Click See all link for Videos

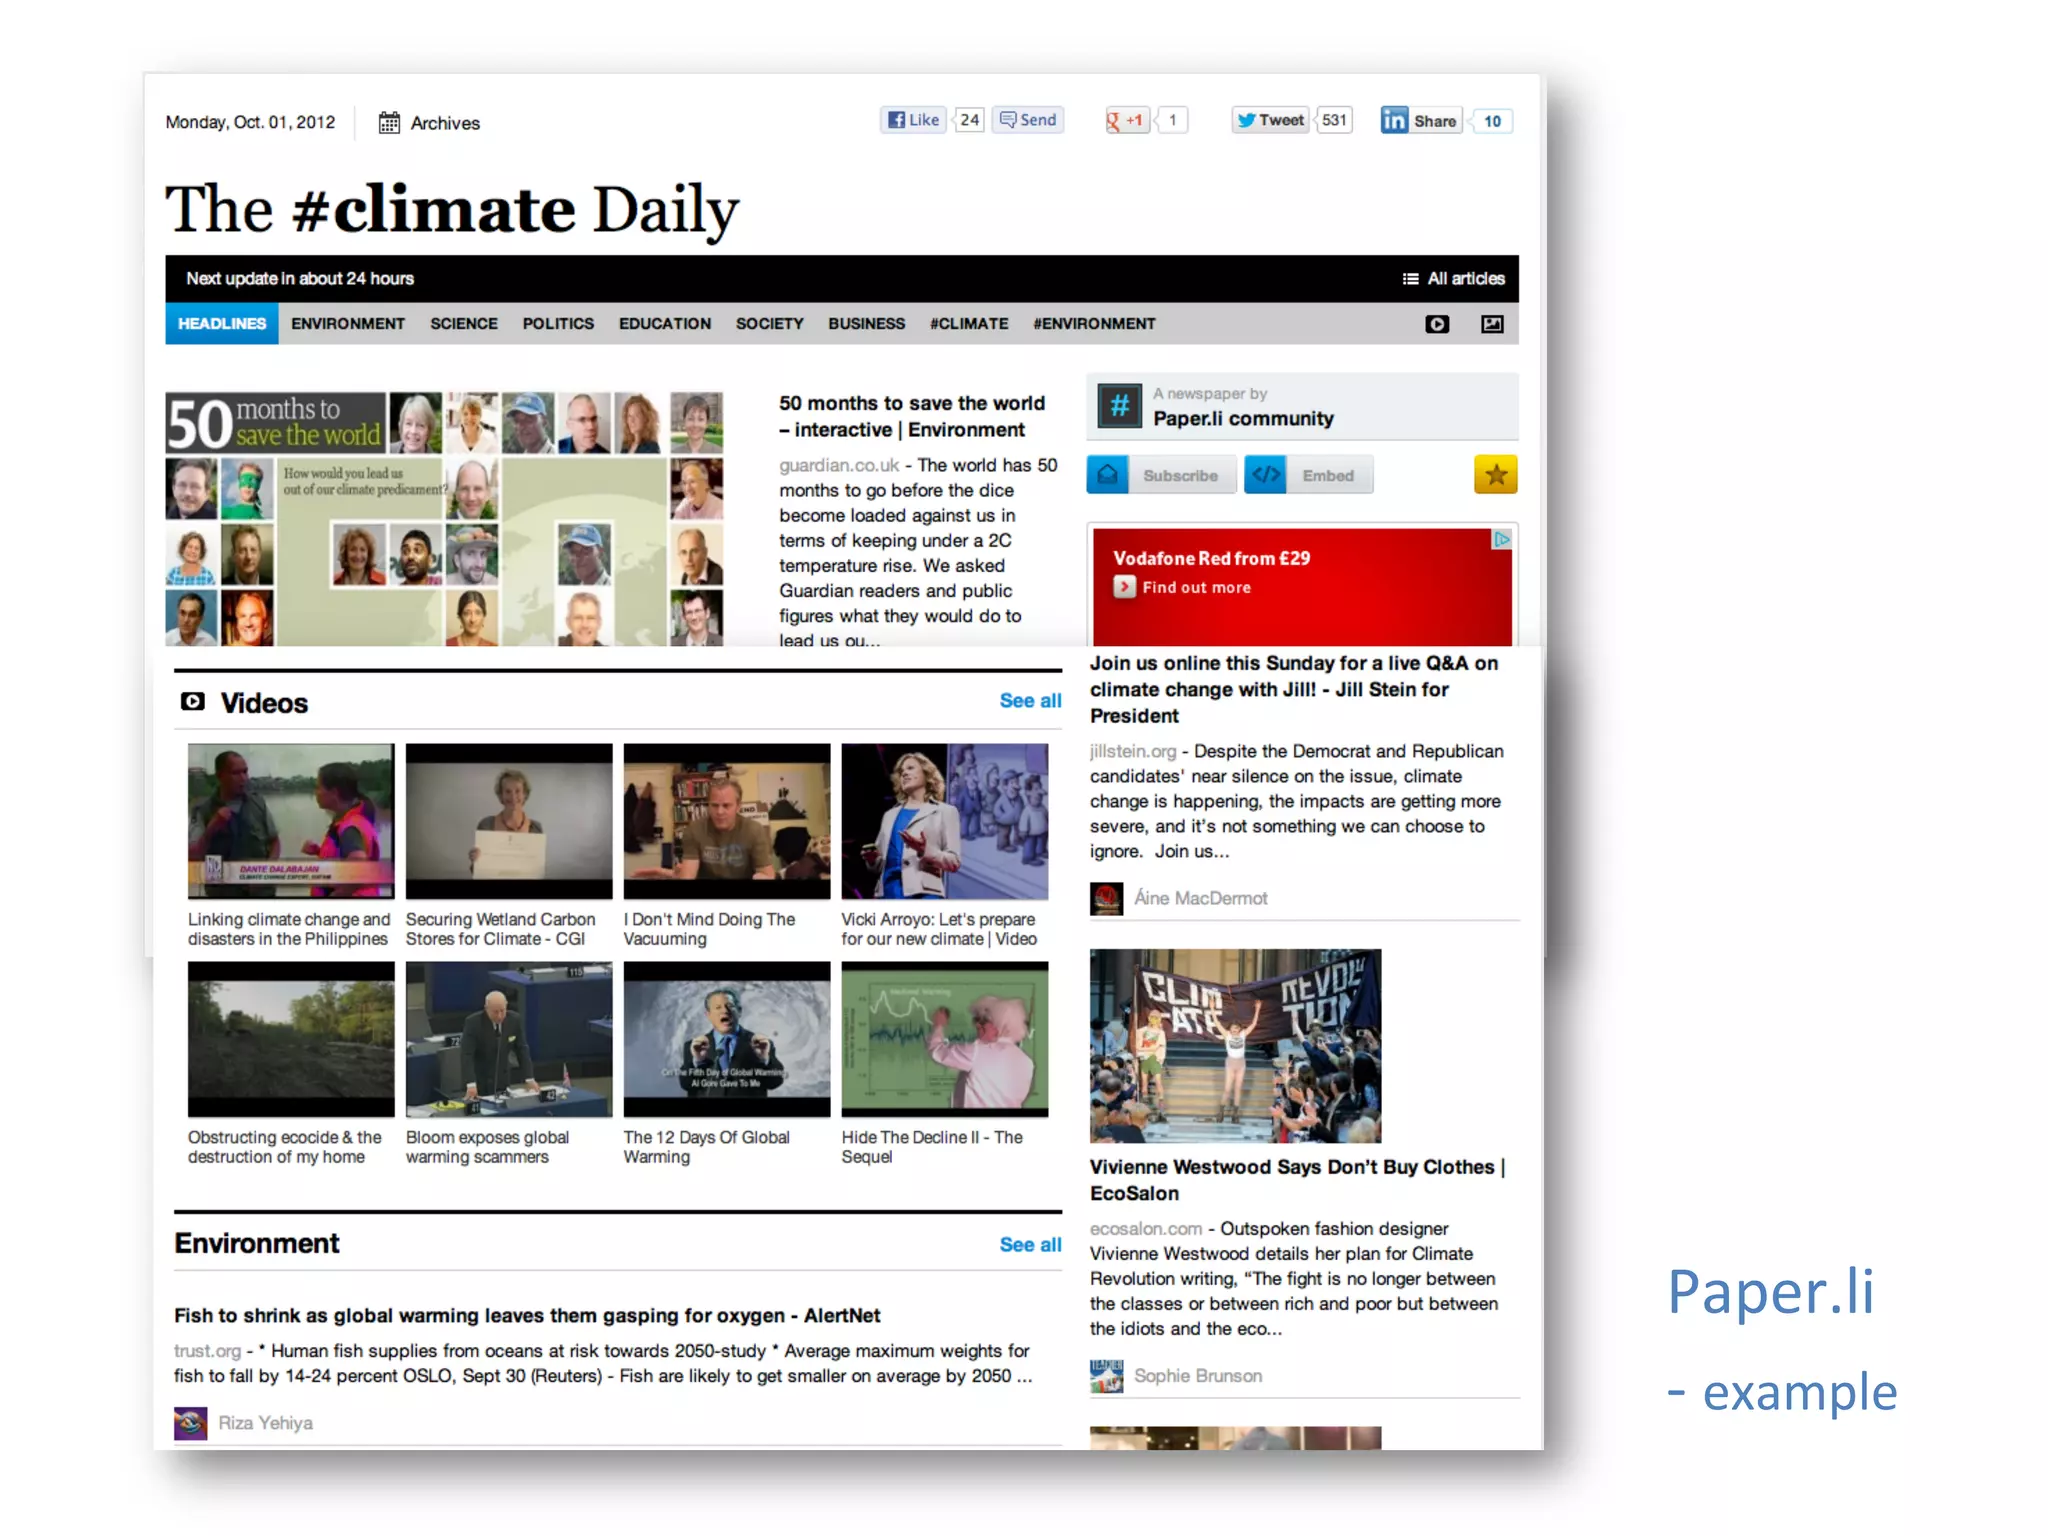coord(1029,701)
